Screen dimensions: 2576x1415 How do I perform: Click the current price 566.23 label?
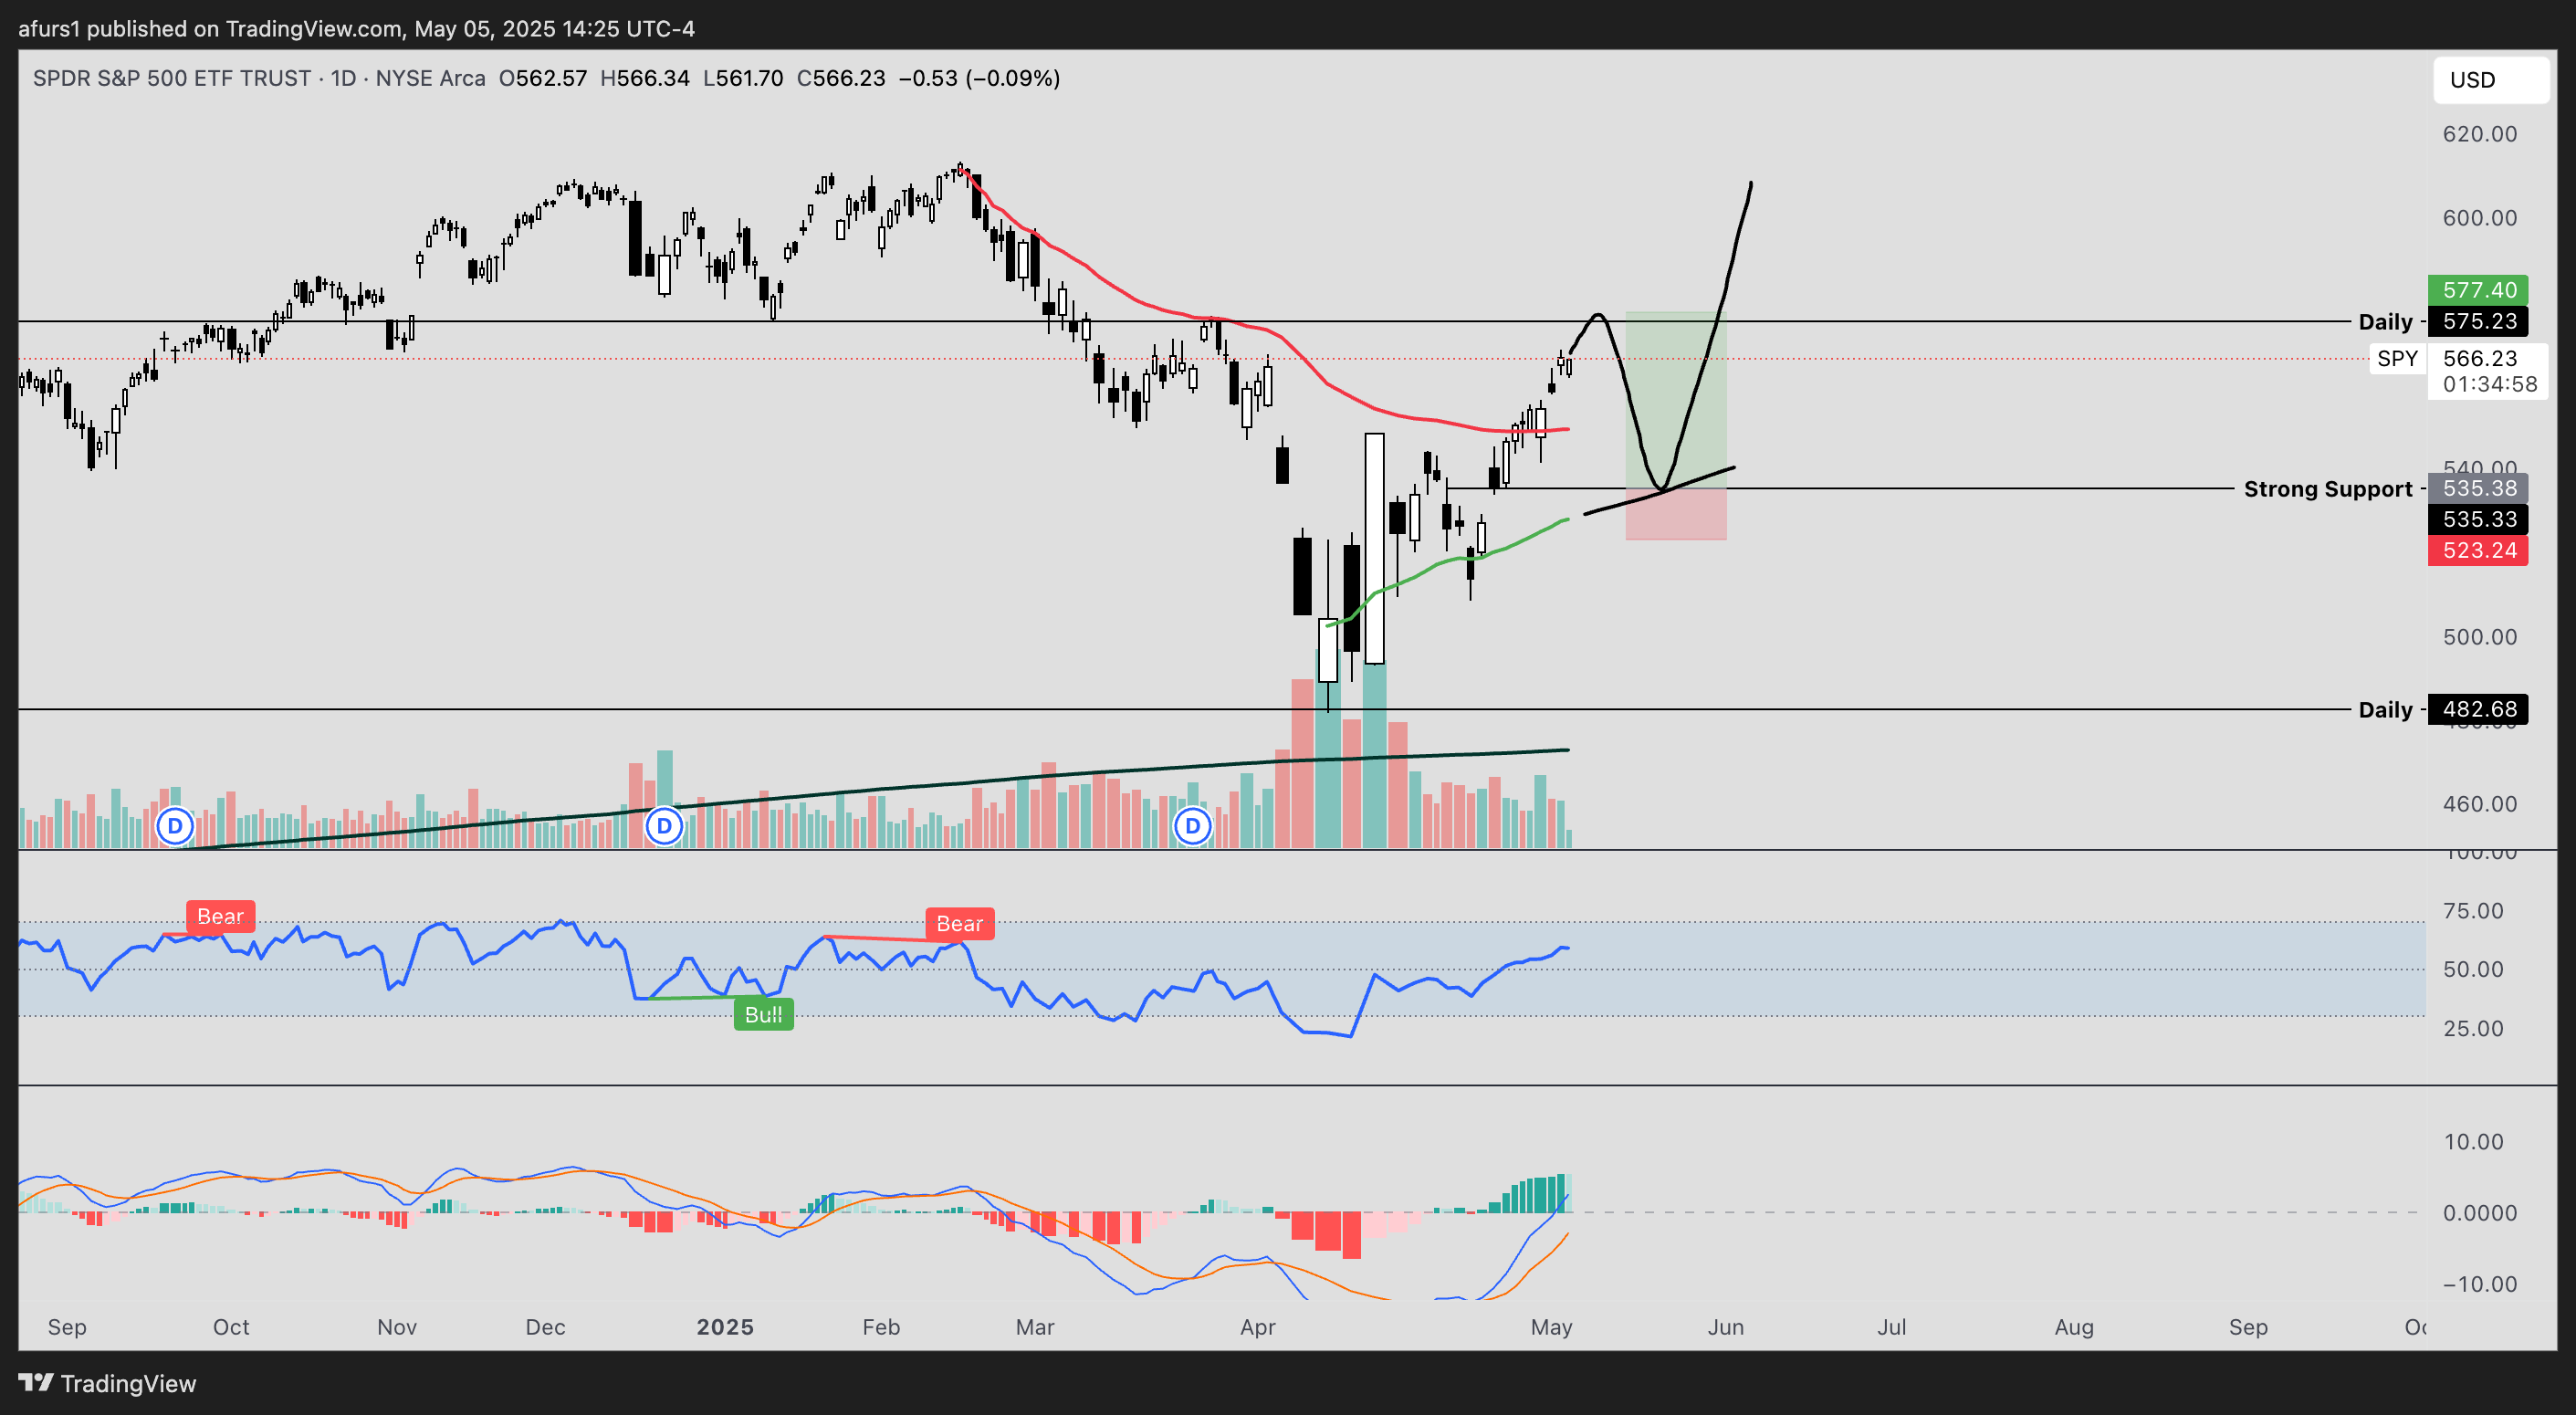pos(2479,358)
